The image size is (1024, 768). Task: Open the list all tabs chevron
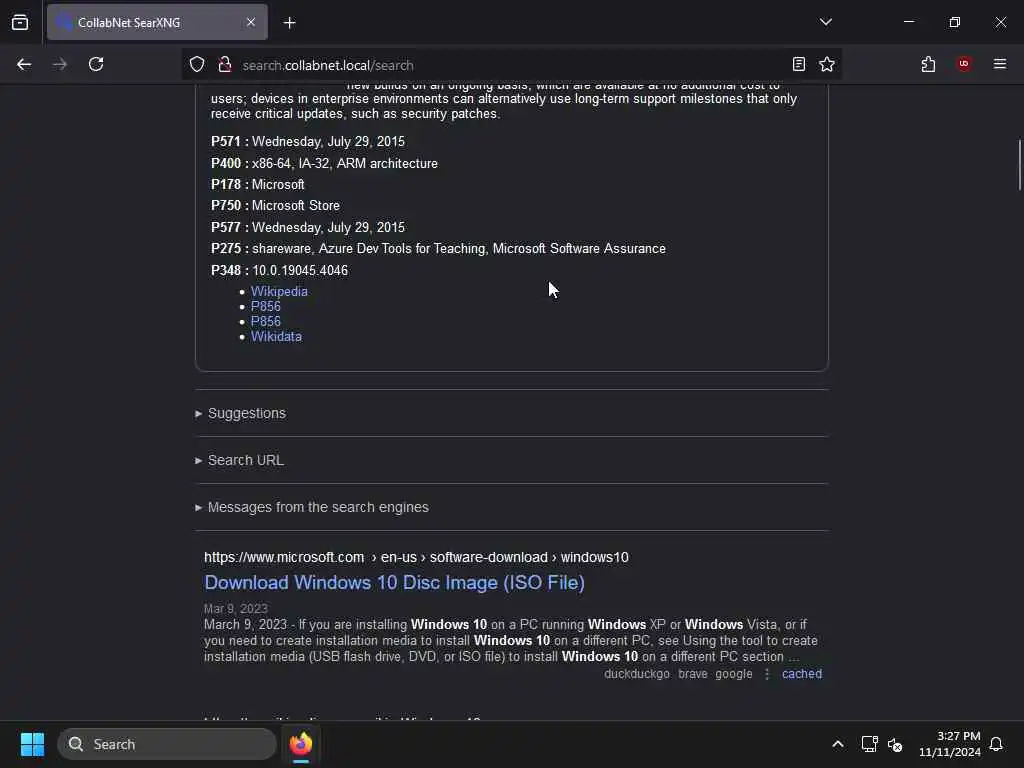tap(825, 22)
